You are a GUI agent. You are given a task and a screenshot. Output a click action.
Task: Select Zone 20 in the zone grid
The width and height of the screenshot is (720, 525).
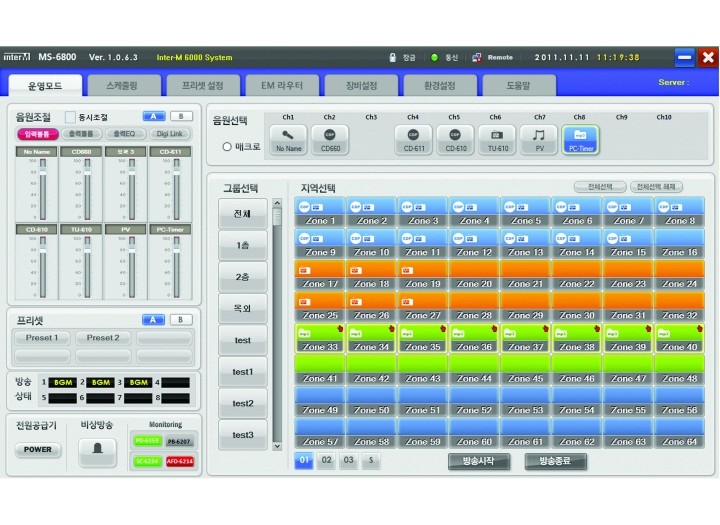pos(474,277)
